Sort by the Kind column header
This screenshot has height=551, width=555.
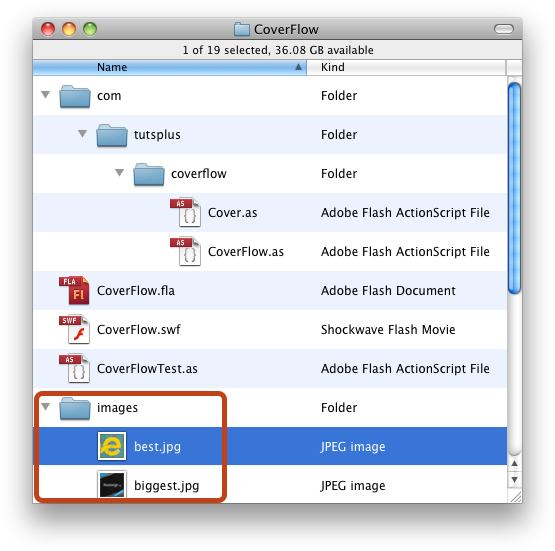406,67
